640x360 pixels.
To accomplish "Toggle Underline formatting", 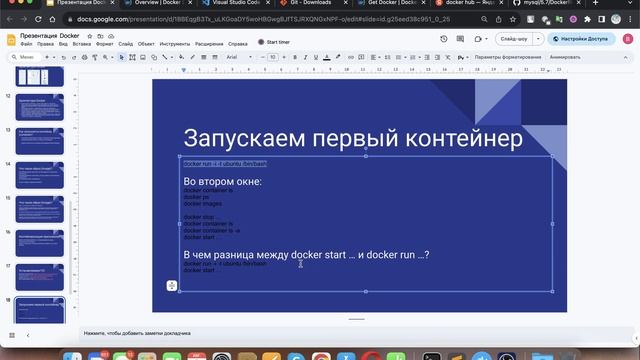I will 316,58.
